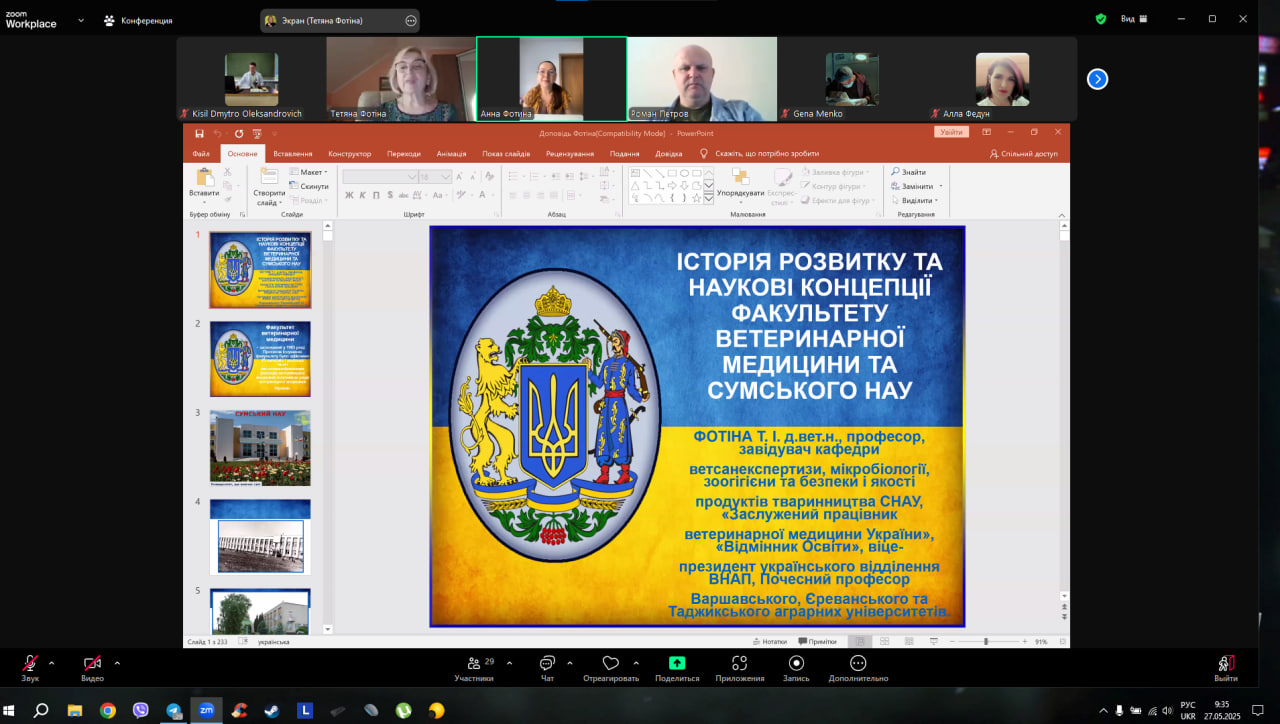Image resolution: width=1280 pixels, height=724 pixels.
Task: Show next participants with the blue arrow
Action: point(1097,79)
